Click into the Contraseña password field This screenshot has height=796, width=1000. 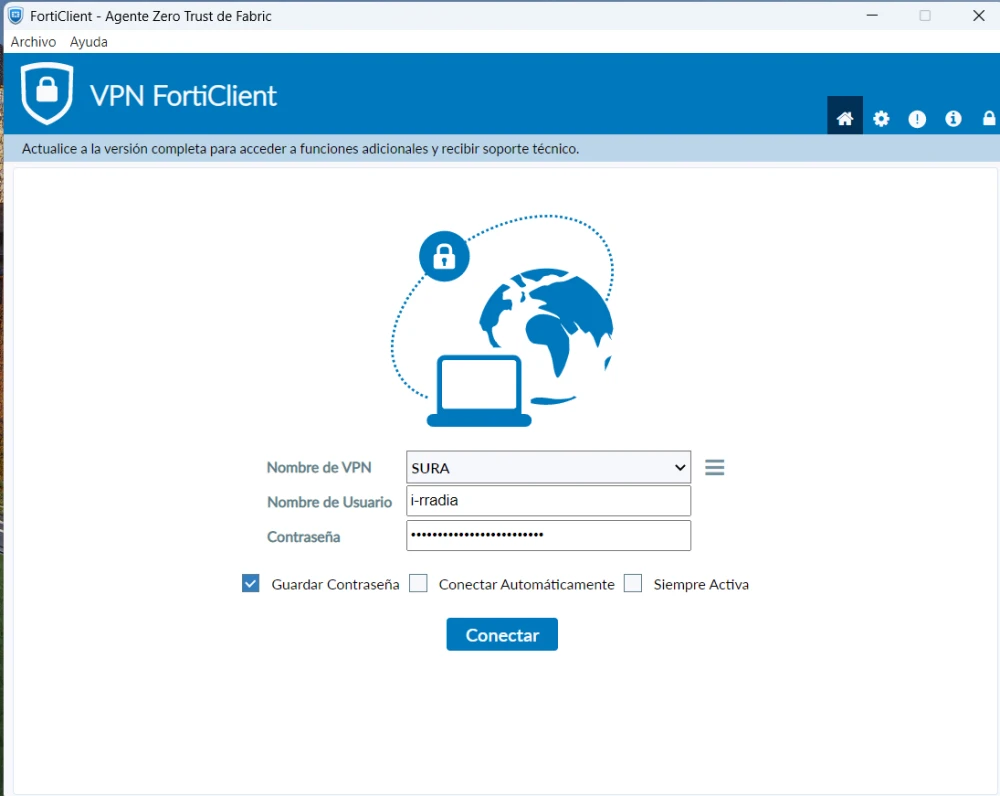(548, 535)
